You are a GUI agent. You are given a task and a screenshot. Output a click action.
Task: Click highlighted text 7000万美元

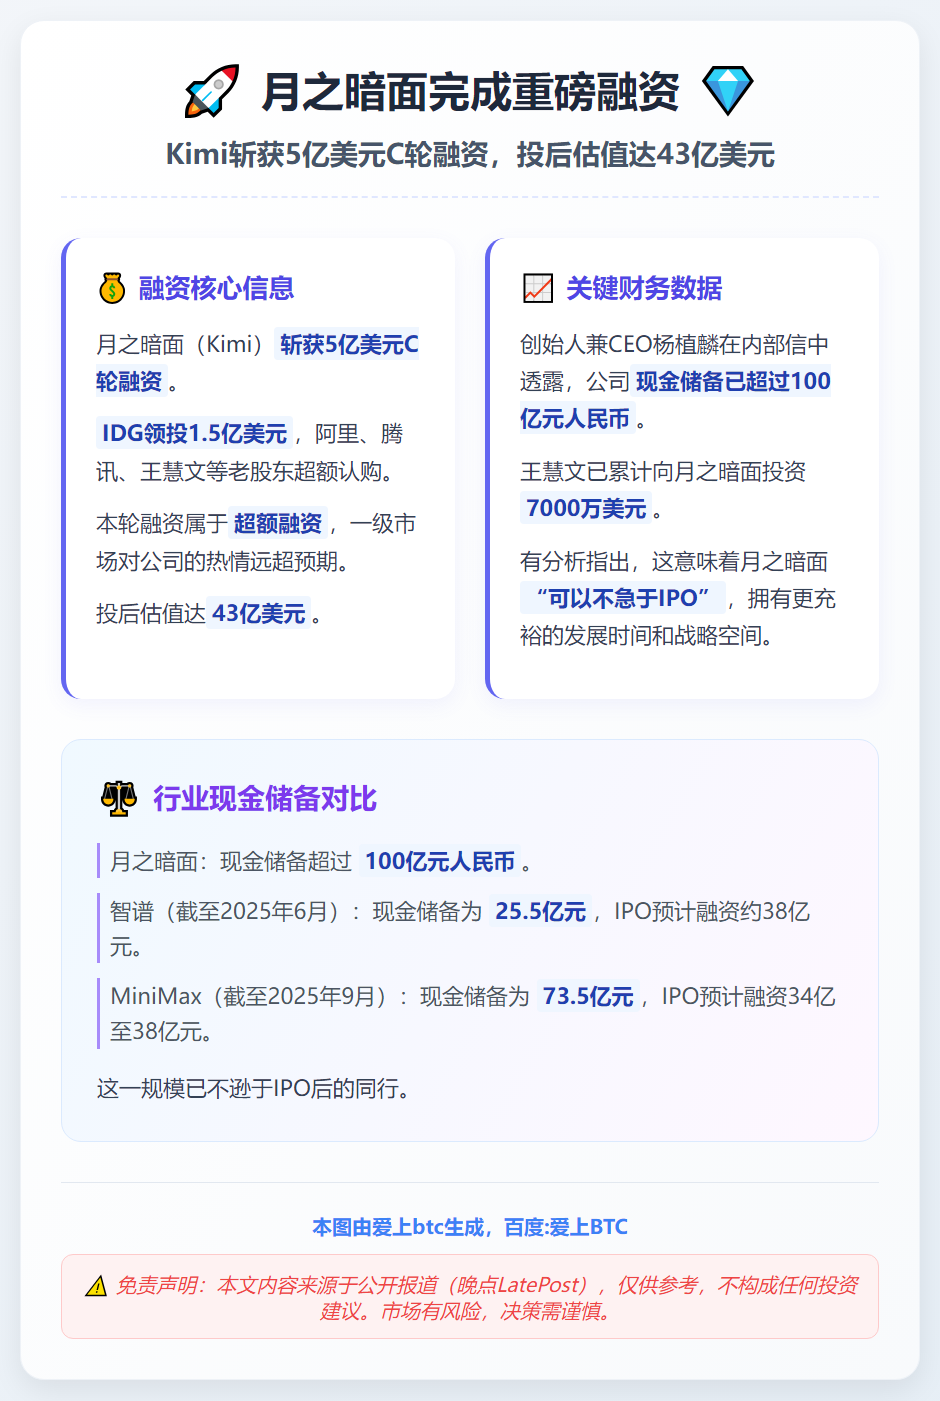pos(586,508)
